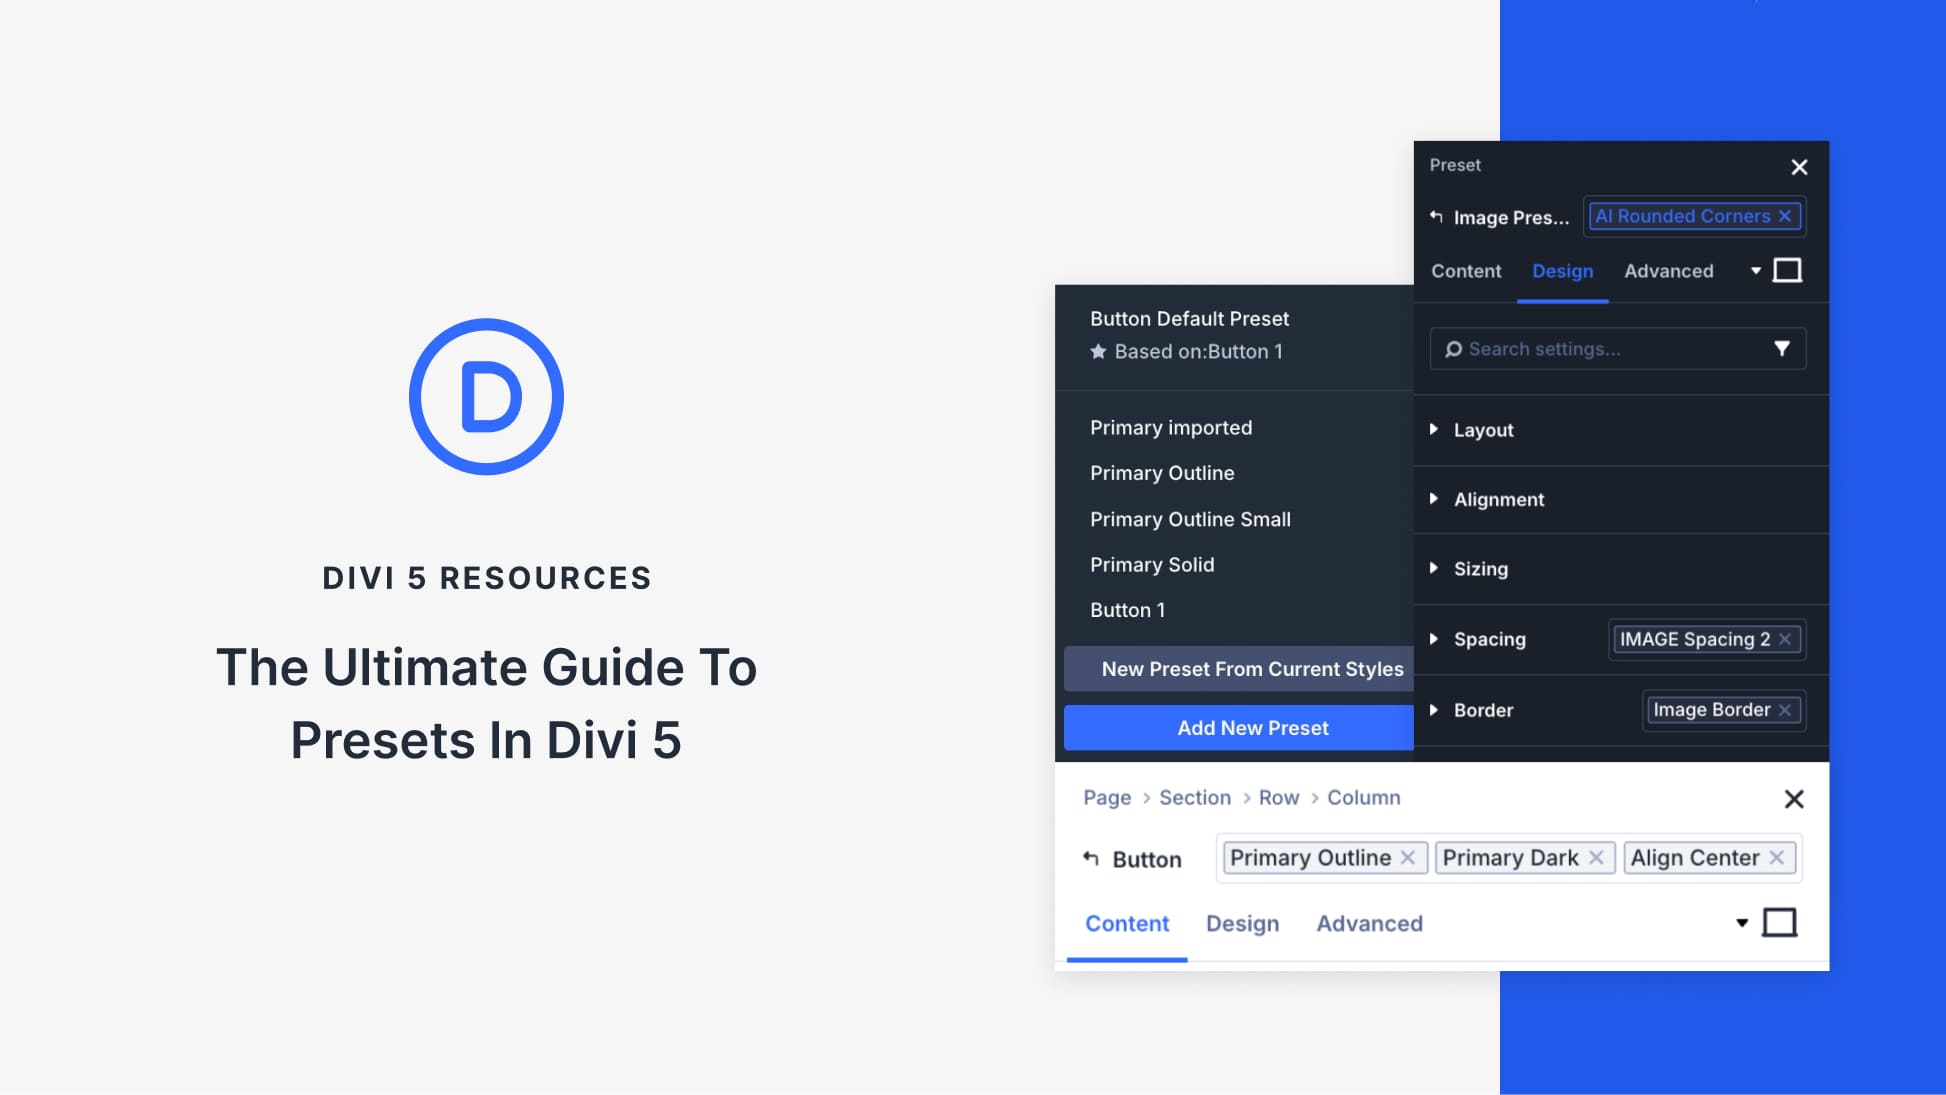Toggle the responsive square in the Button settings panel
This screenshot has width=1946, height=1095.
coord(1780,922)
